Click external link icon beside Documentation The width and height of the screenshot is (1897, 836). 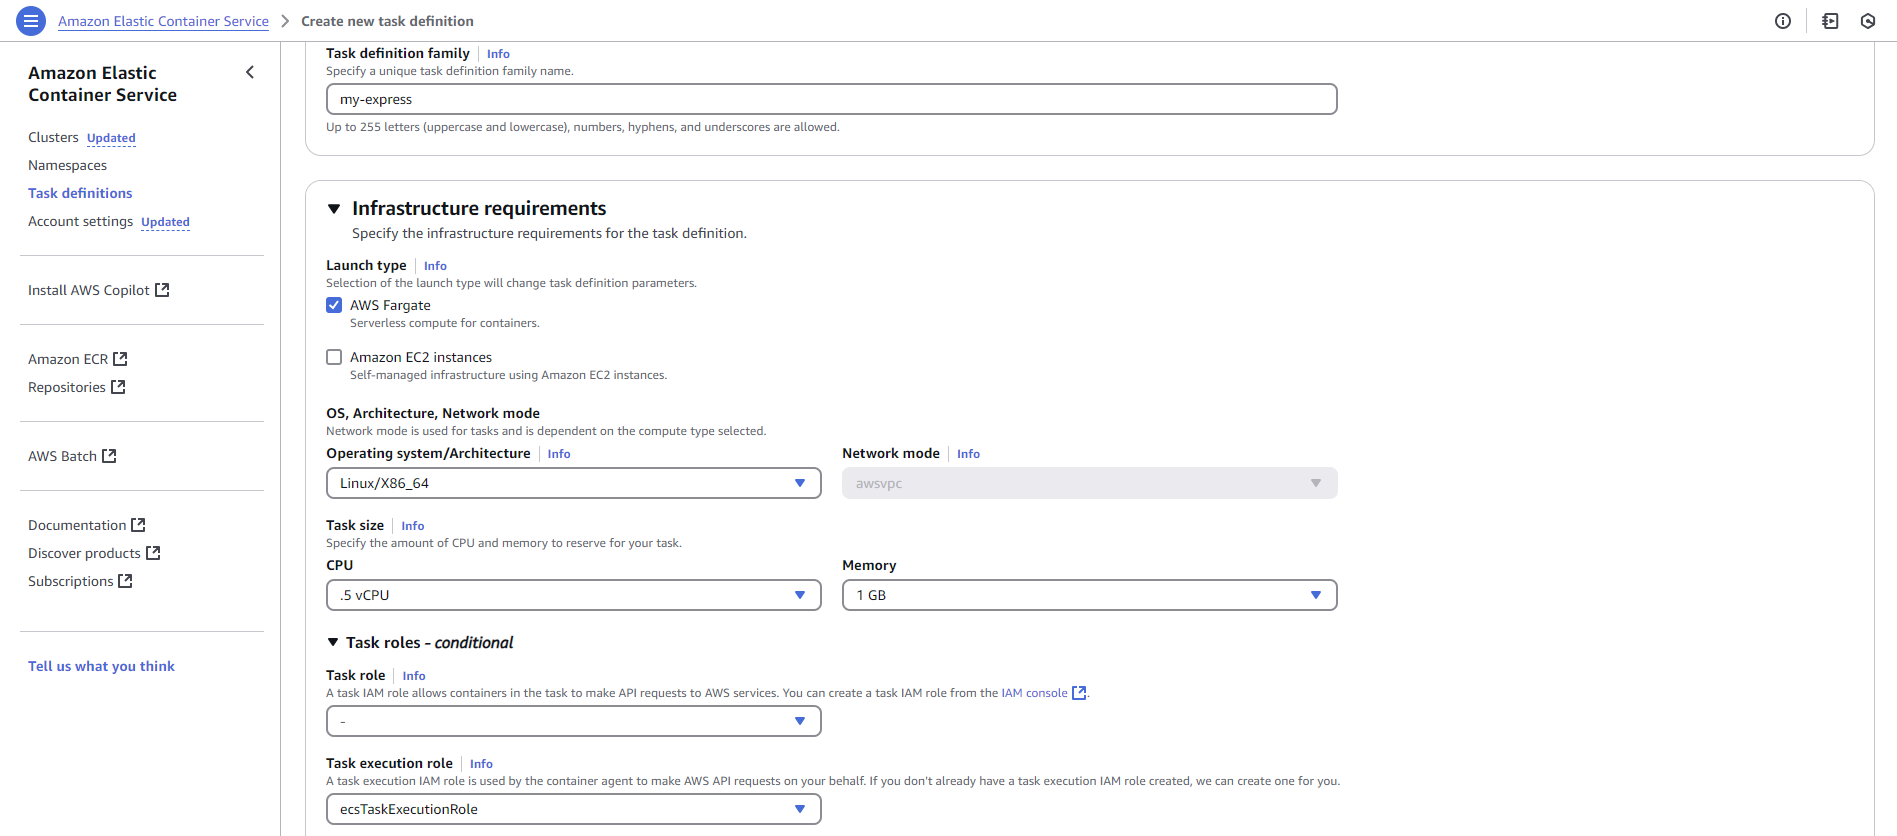pyautogui.click(x=138, y=525)
